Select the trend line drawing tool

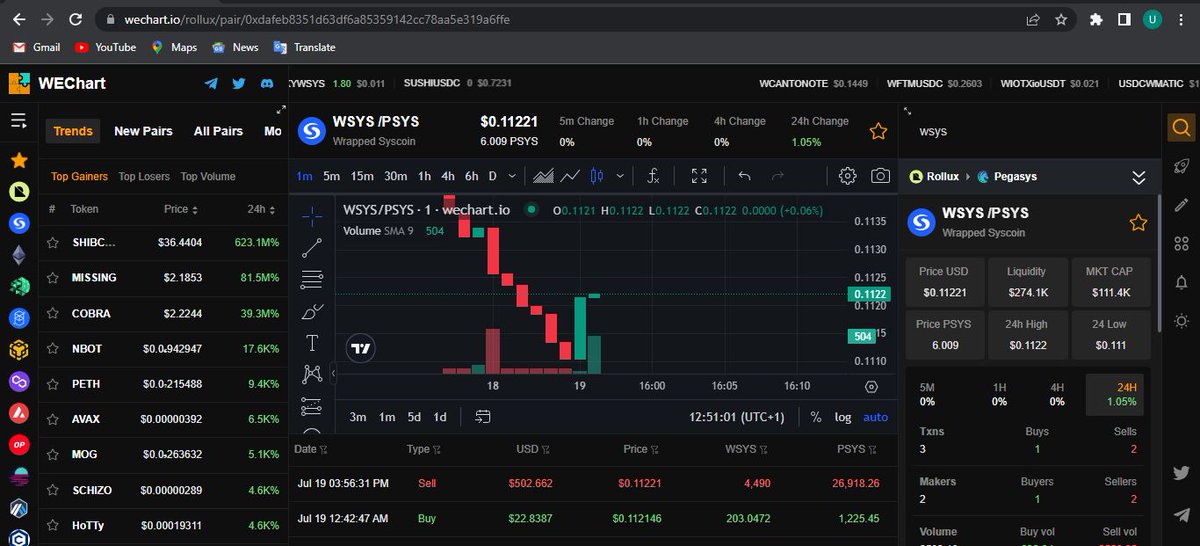click(312, 247)
